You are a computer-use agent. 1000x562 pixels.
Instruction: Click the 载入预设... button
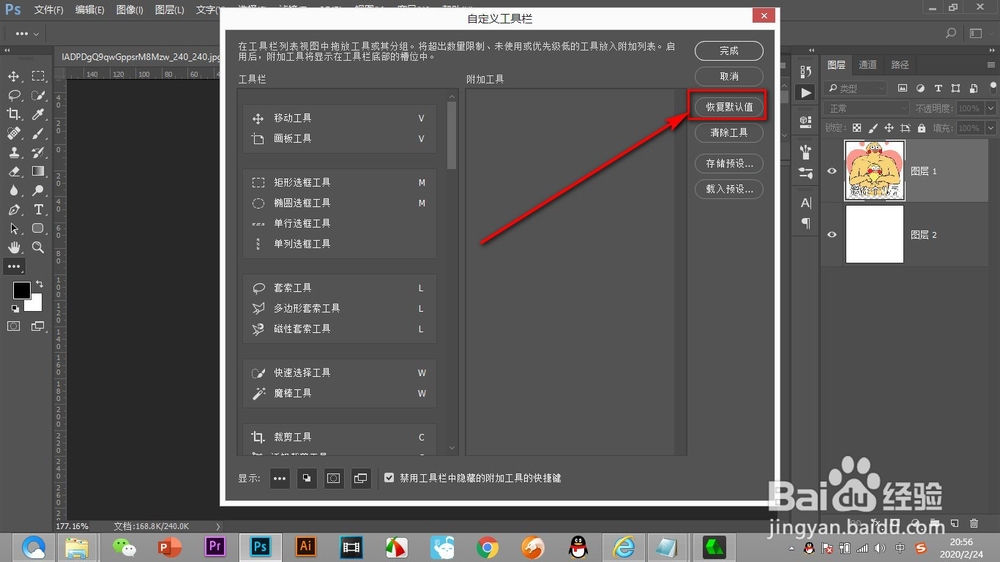pyautogui.click(x=729, y=189)
